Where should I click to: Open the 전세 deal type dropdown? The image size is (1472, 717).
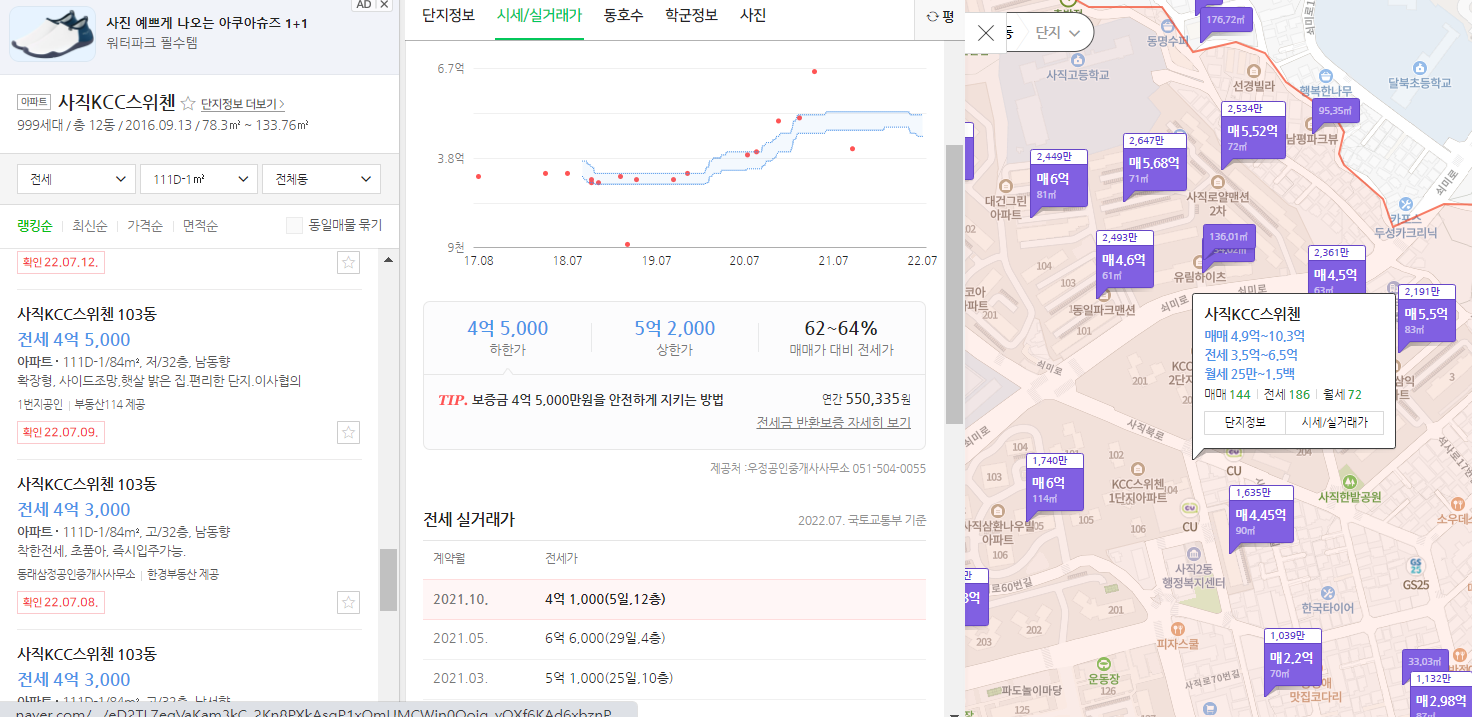[x=76, y=179]
